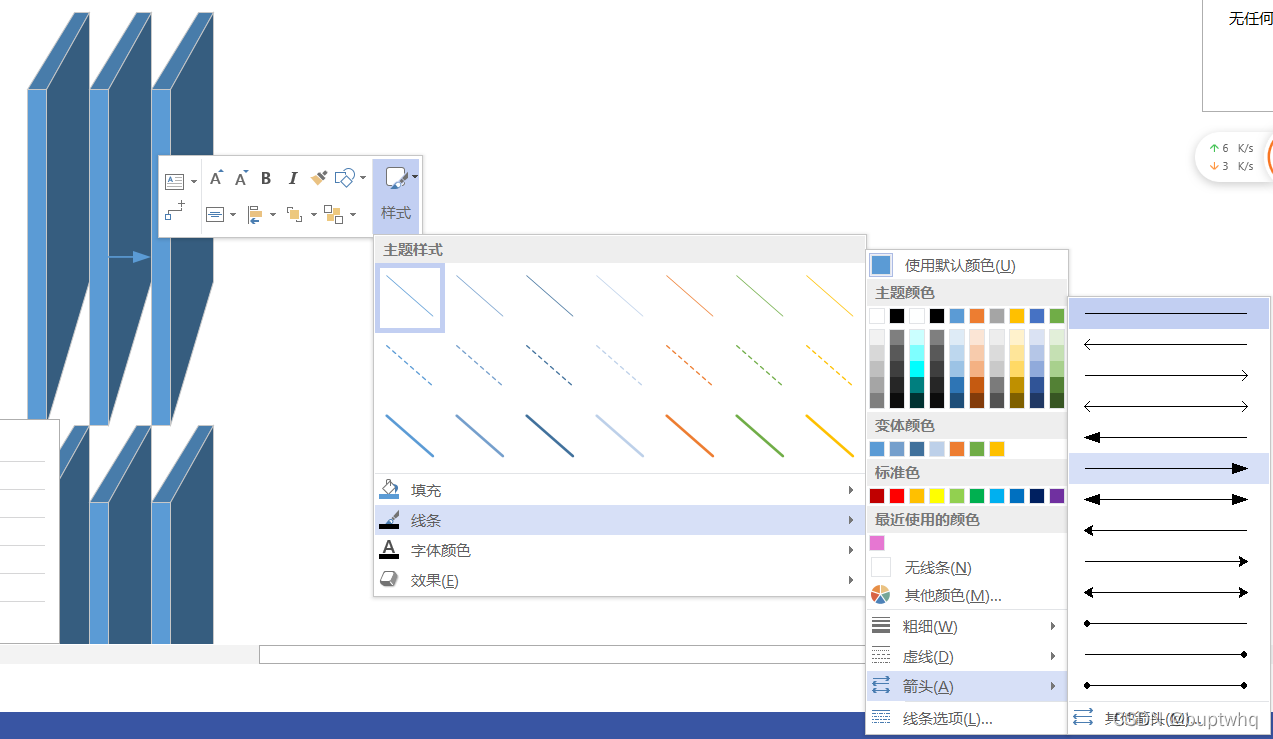Click the horizontal scrollbar below the canvas

pos(562,654)
